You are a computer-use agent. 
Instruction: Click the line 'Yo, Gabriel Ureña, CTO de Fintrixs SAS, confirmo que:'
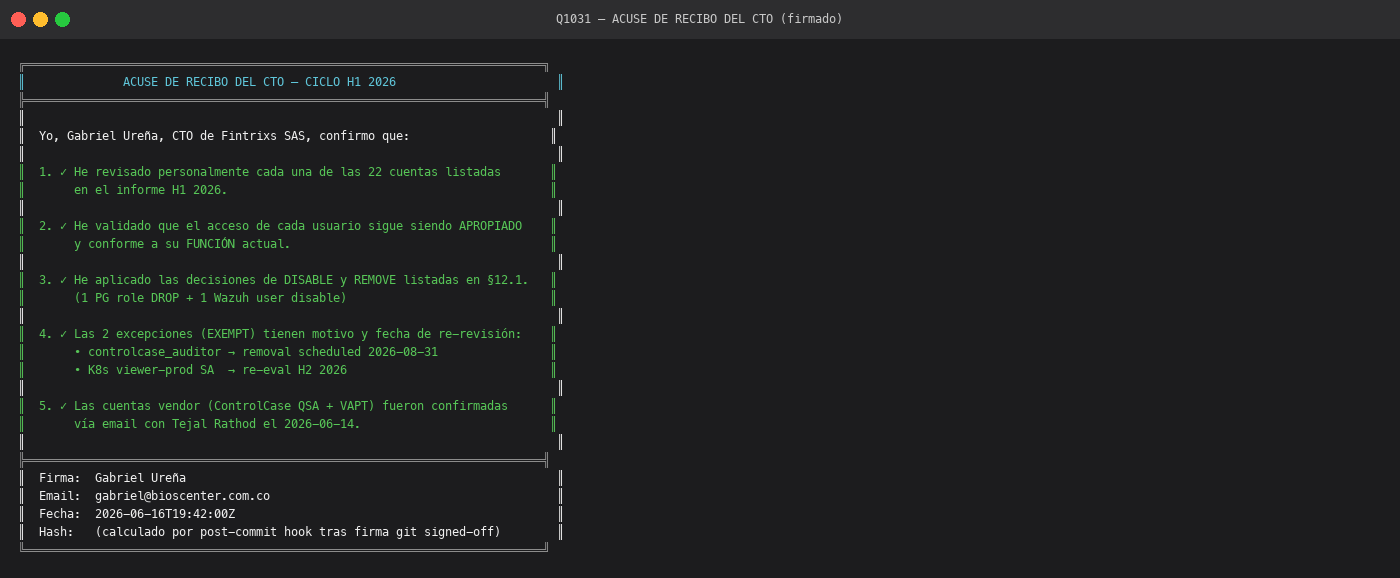click(224, 136)
